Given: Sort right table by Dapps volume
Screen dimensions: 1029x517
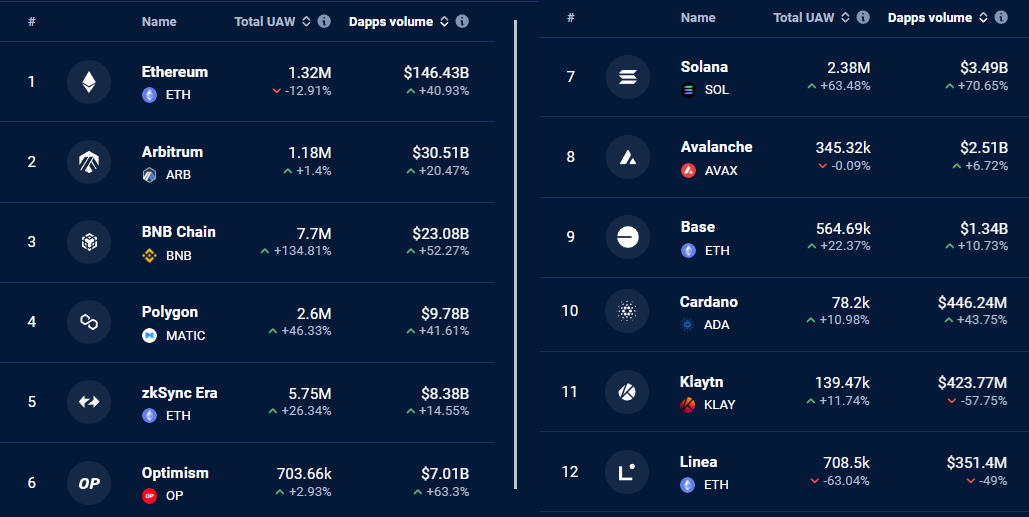Looking at the screenshot, I should tap(983, 18).
